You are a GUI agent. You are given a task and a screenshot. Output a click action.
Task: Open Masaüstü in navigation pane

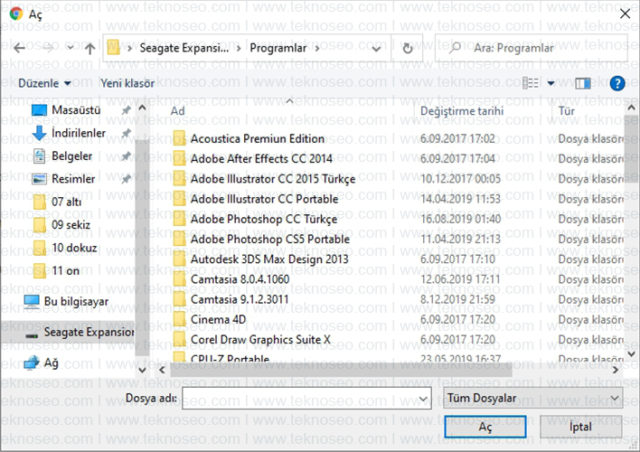click(x=66, y=110)
